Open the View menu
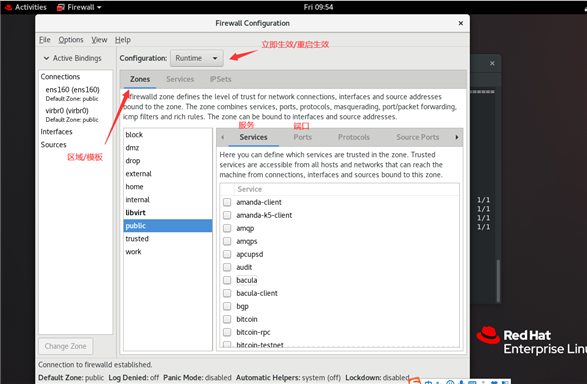 point(99,40)
